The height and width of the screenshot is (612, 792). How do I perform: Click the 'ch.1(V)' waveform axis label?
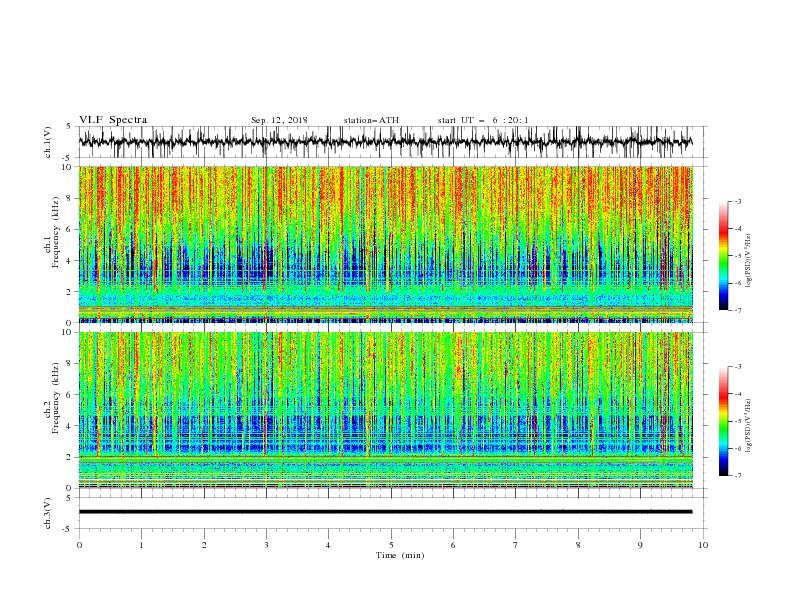tap(48, 142)
